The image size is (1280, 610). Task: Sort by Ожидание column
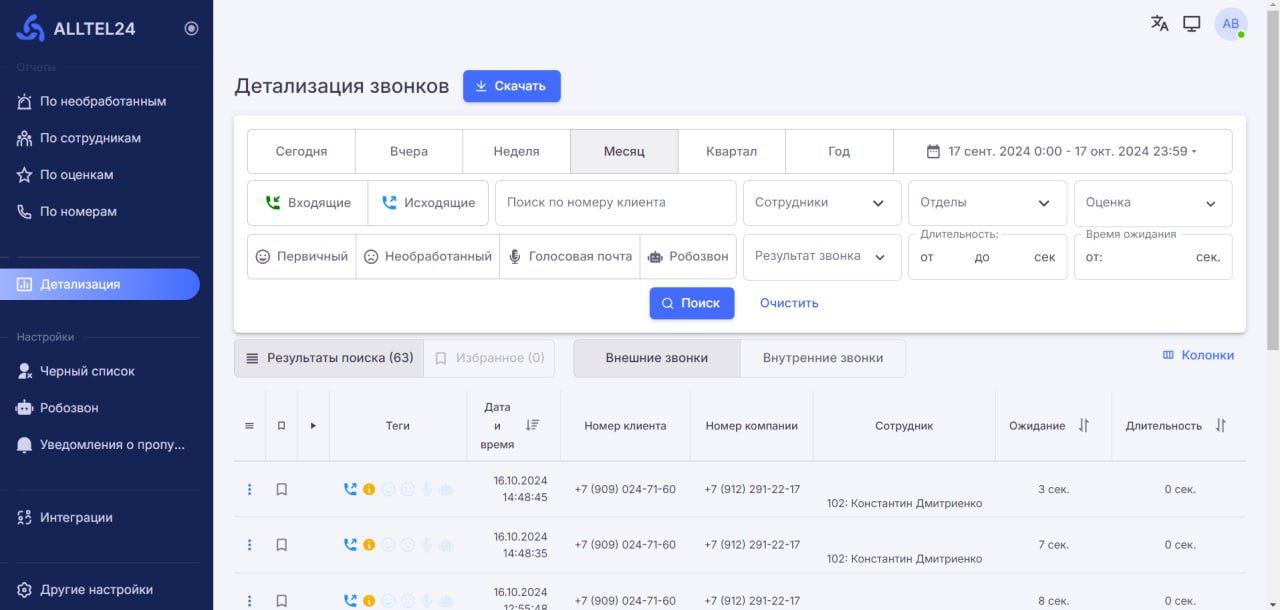click(1083, 425)
